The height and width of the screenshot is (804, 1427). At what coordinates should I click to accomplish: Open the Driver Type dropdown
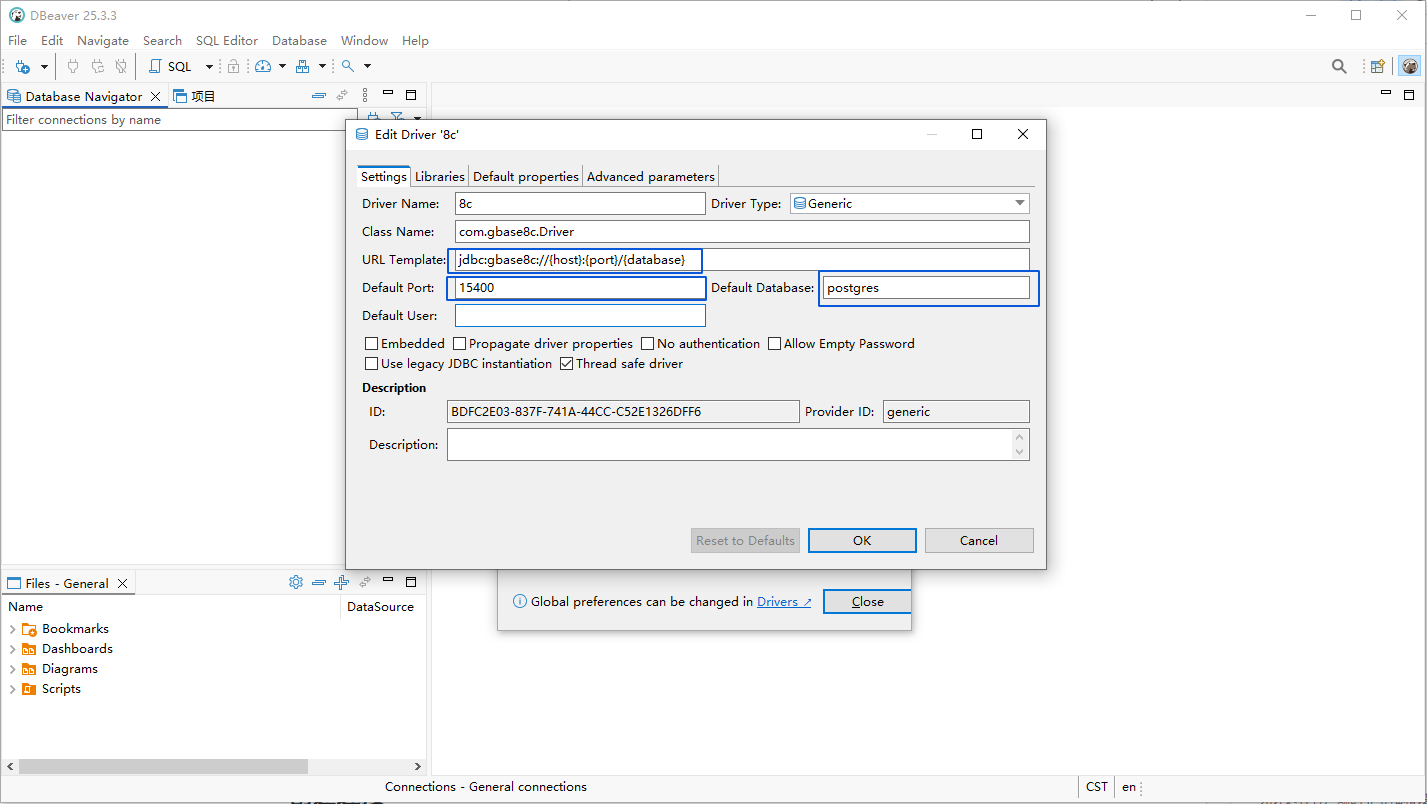coord(909,204)
